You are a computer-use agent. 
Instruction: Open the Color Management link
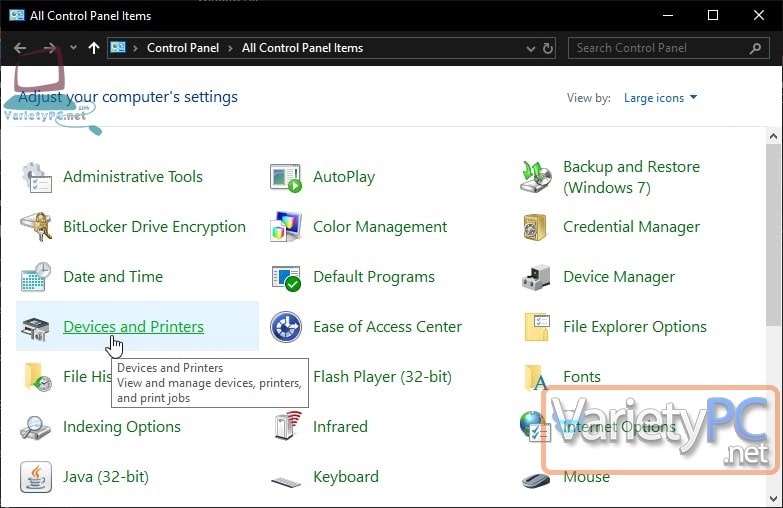click(x=380, y=227)
